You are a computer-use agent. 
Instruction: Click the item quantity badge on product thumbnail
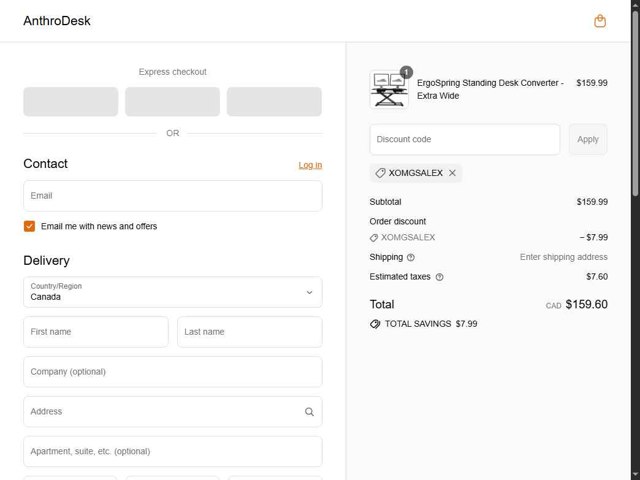(x=406, y=72)
